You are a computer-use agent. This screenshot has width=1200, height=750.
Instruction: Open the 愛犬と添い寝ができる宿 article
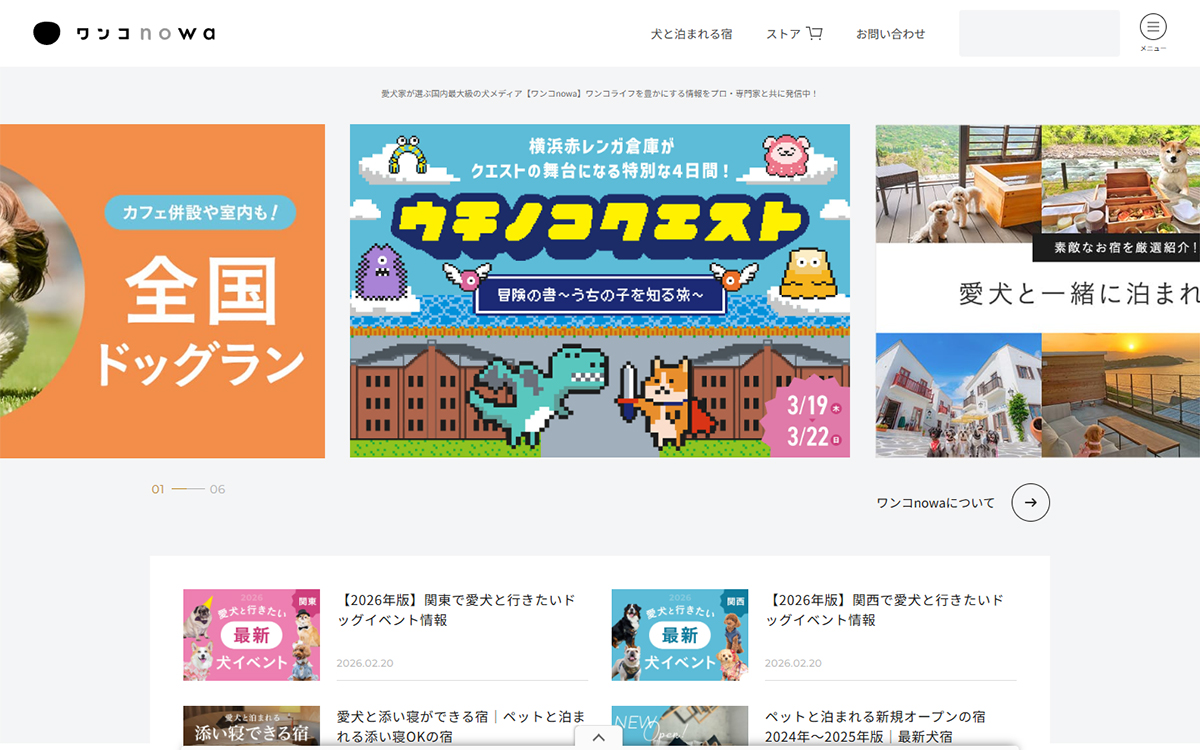(460, 727)
